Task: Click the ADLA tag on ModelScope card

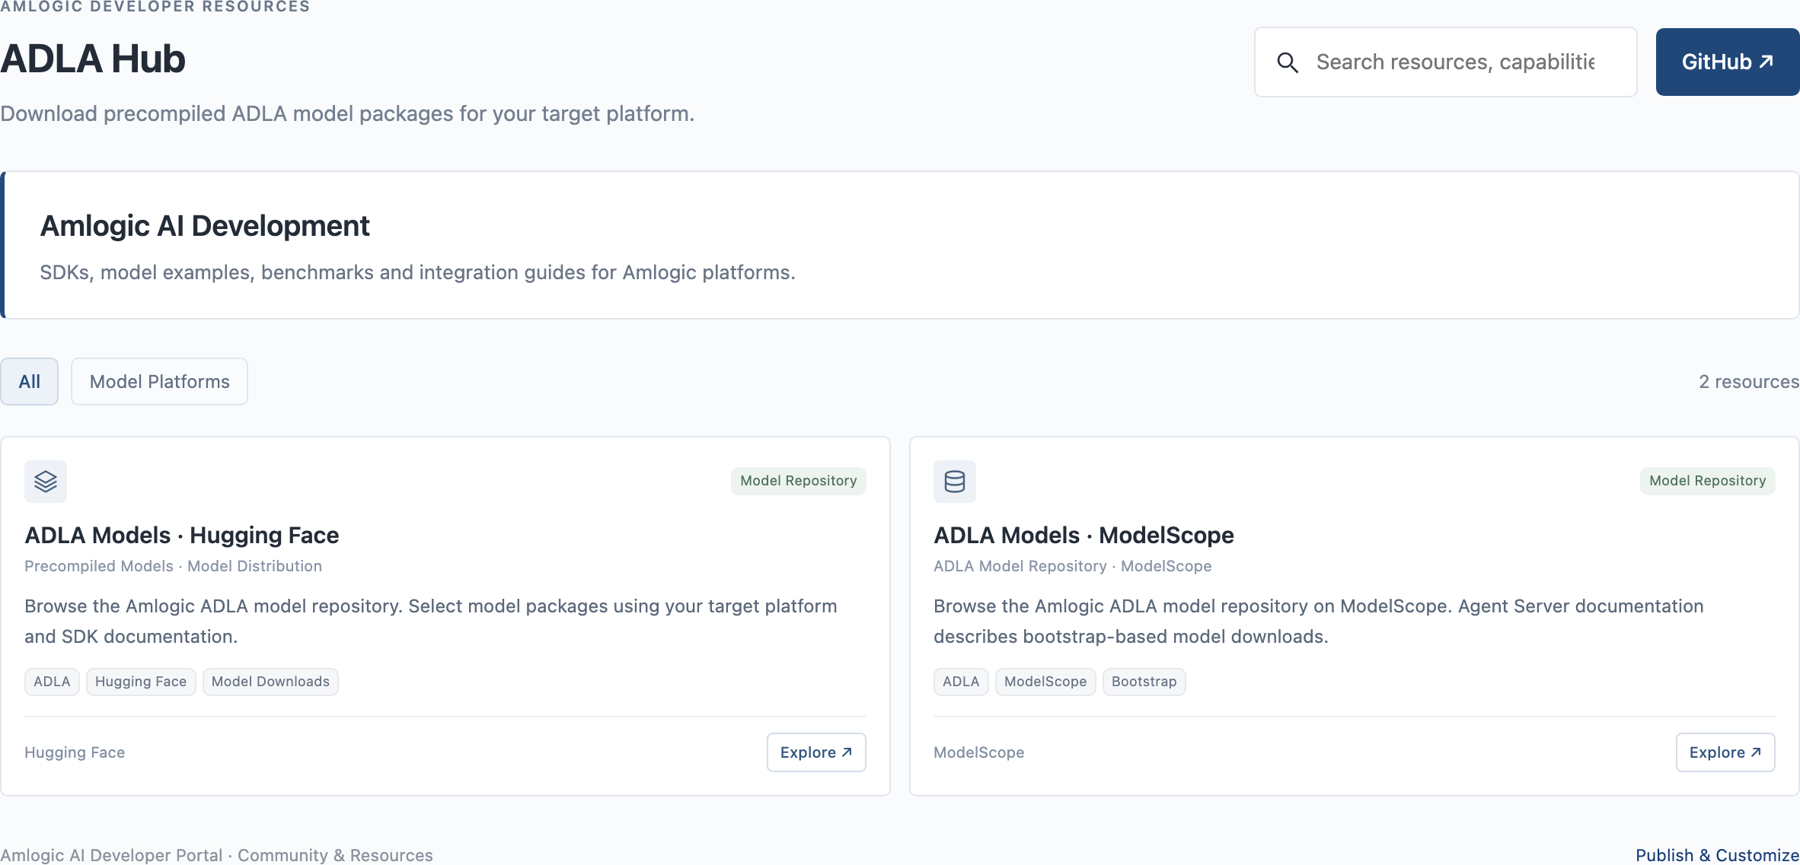Action: tap(961, 681)
